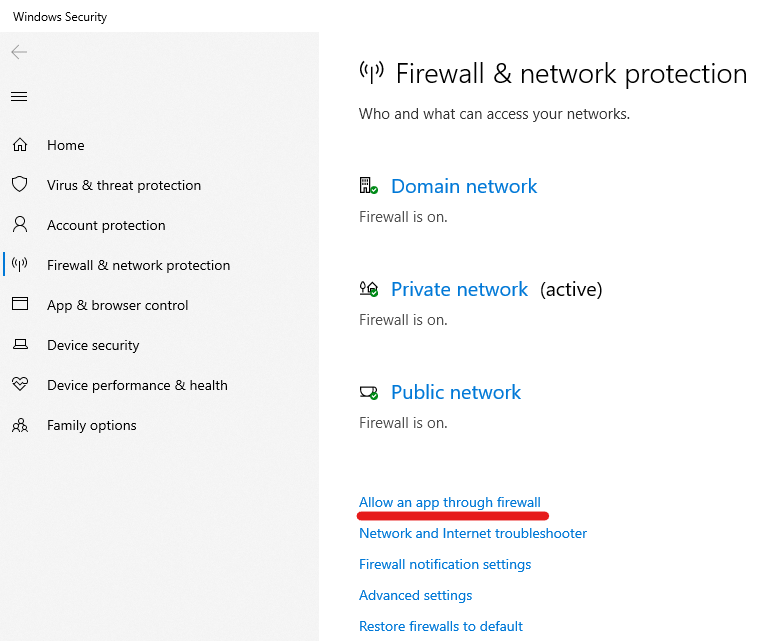Click the back arrow icon
This screenshot has height=641, width=781.
point(19,52)
